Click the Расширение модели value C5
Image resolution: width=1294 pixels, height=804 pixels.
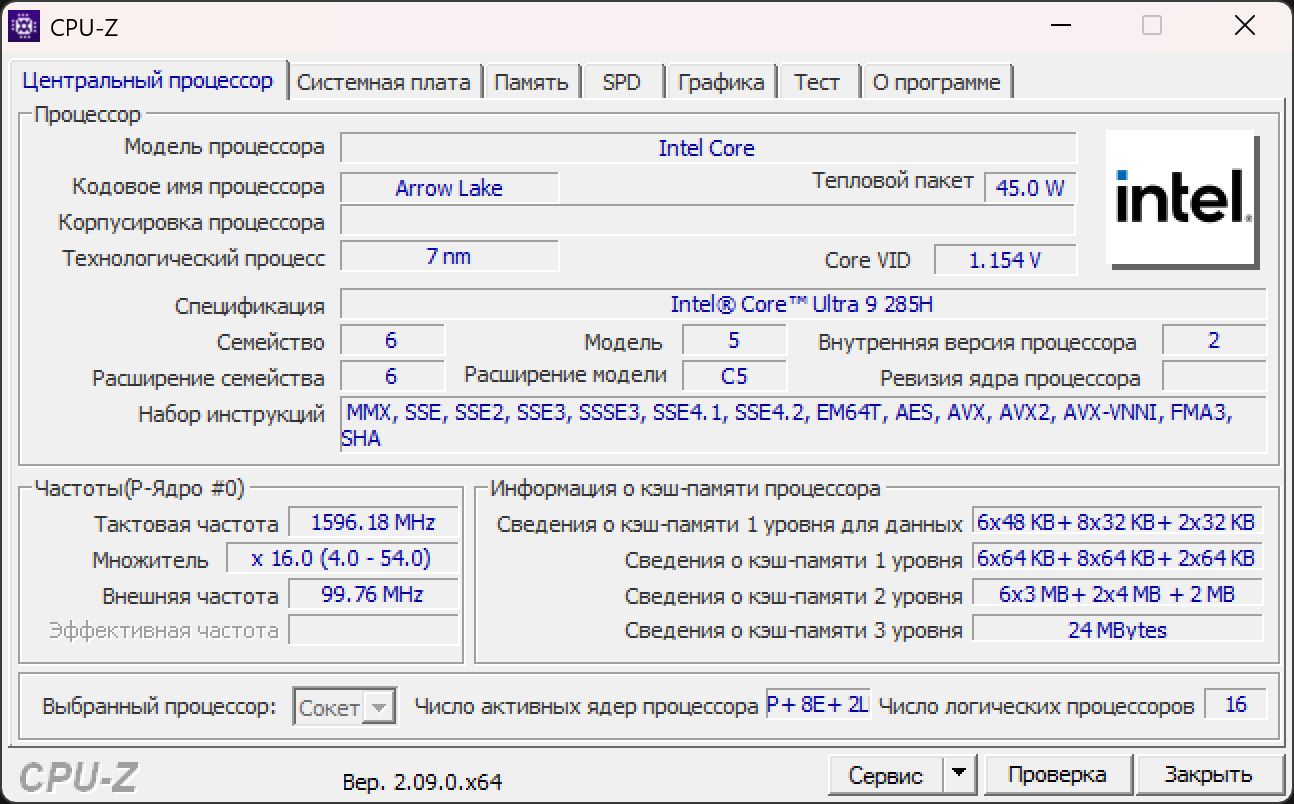click(x=734, y=376)
